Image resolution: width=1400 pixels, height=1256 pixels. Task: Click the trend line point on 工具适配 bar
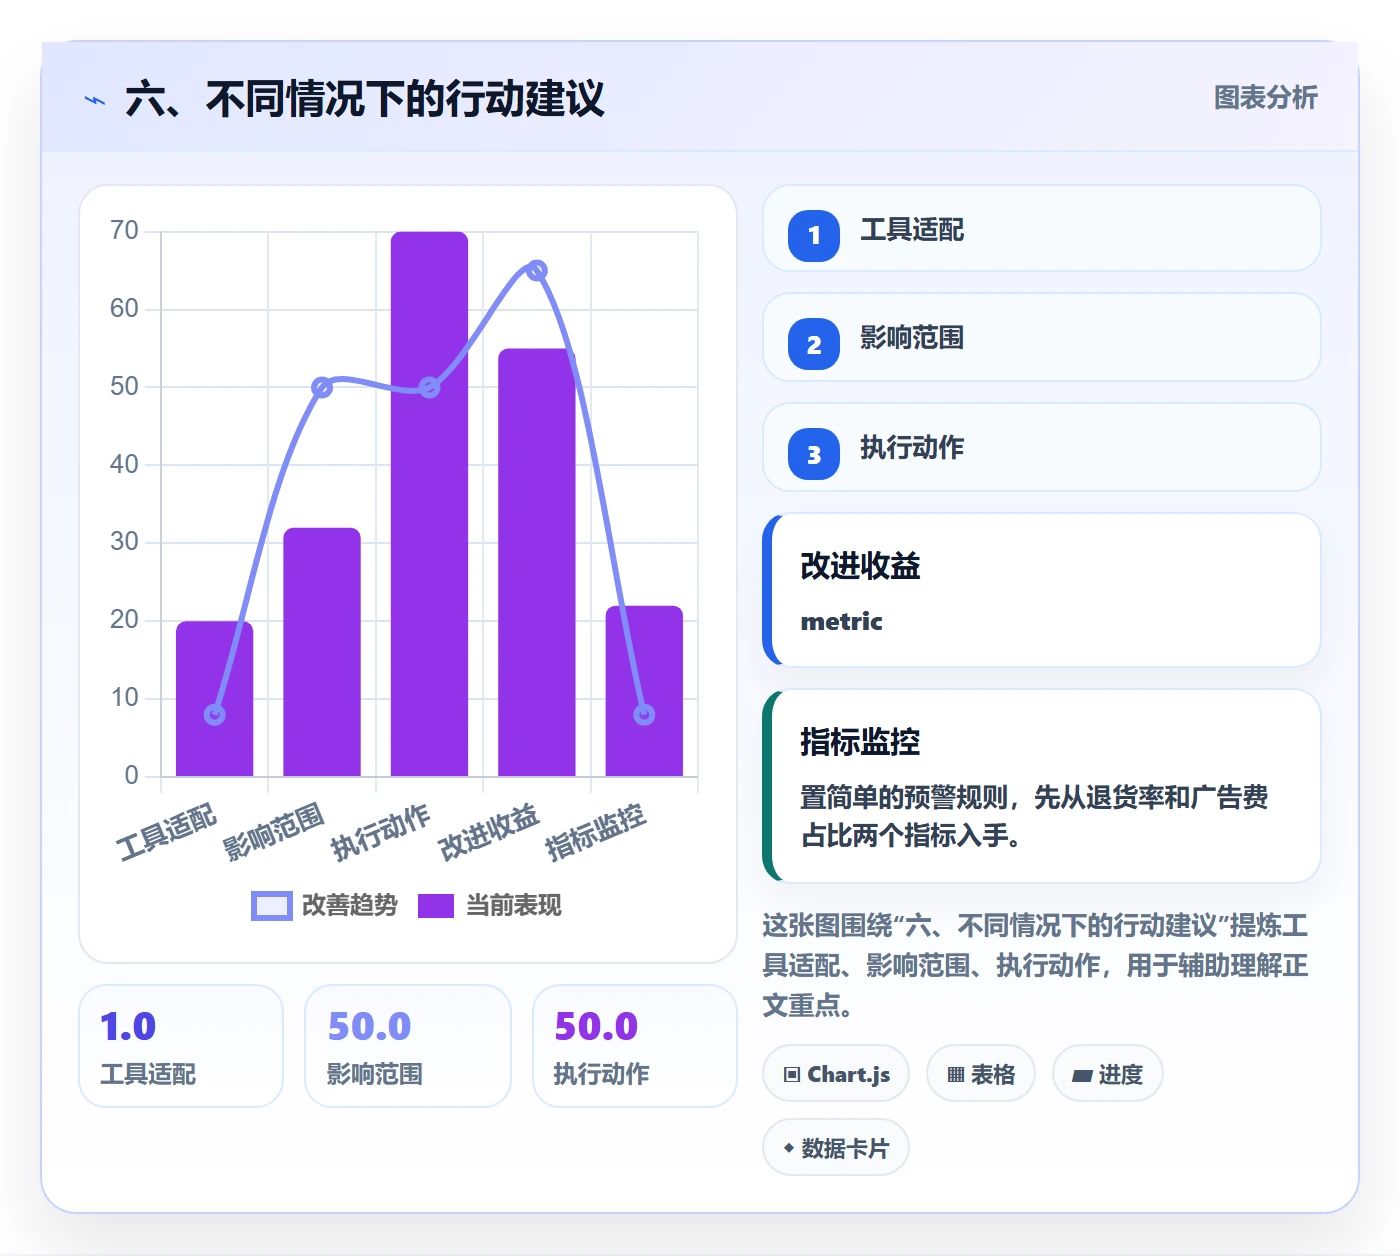[x=214, y=714]
